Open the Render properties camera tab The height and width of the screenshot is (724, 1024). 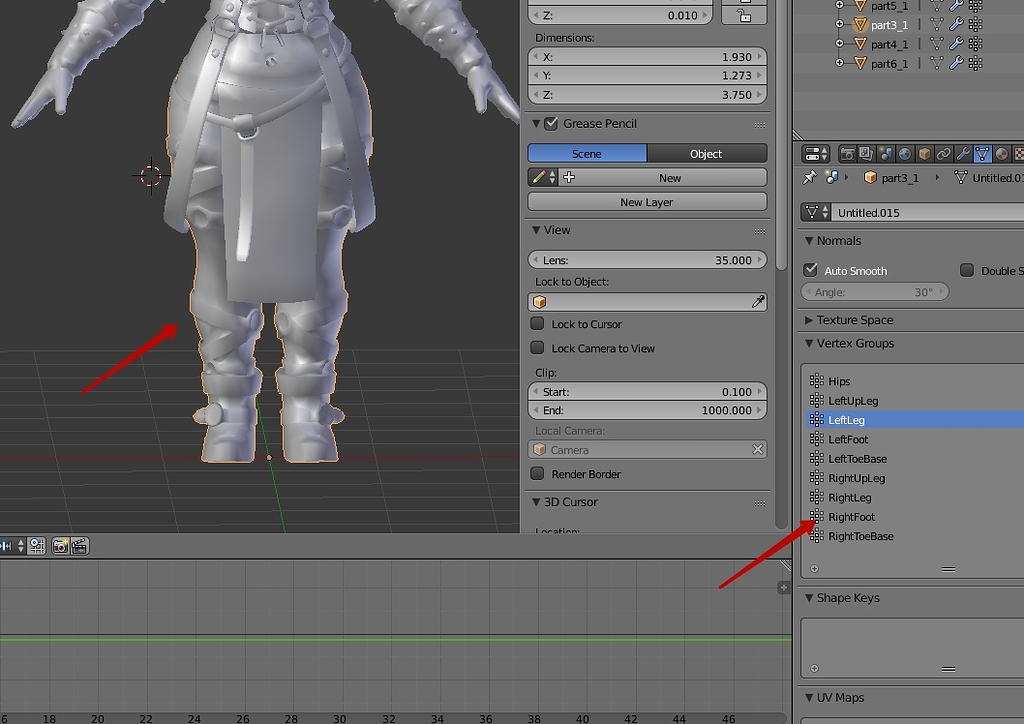click(847, 154)
